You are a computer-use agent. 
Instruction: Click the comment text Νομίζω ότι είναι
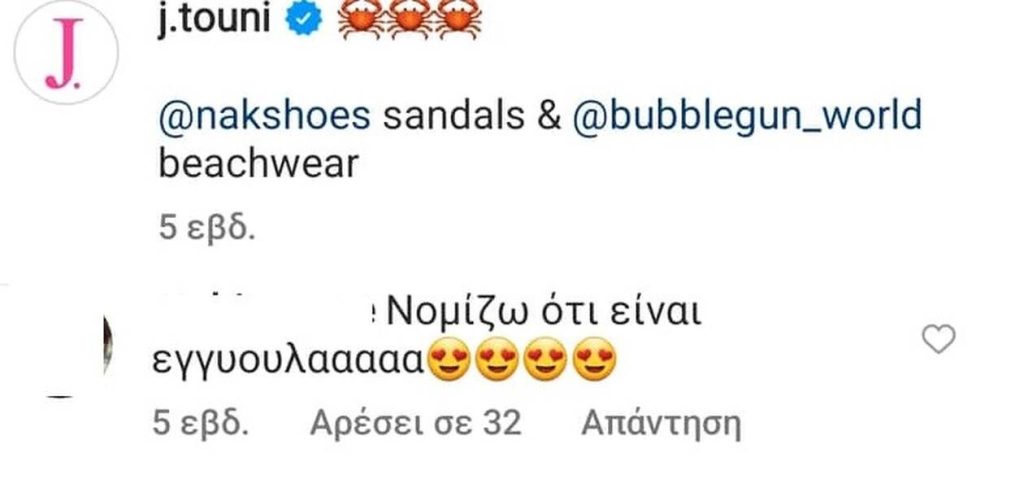click(x=543, y=314)
